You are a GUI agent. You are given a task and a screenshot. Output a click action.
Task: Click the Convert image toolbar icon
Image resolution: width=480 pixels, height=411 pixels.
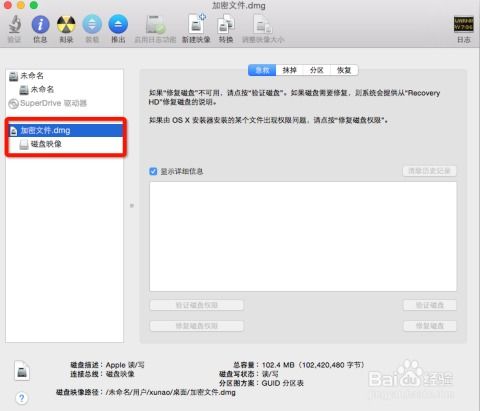(x=226, y=25)
